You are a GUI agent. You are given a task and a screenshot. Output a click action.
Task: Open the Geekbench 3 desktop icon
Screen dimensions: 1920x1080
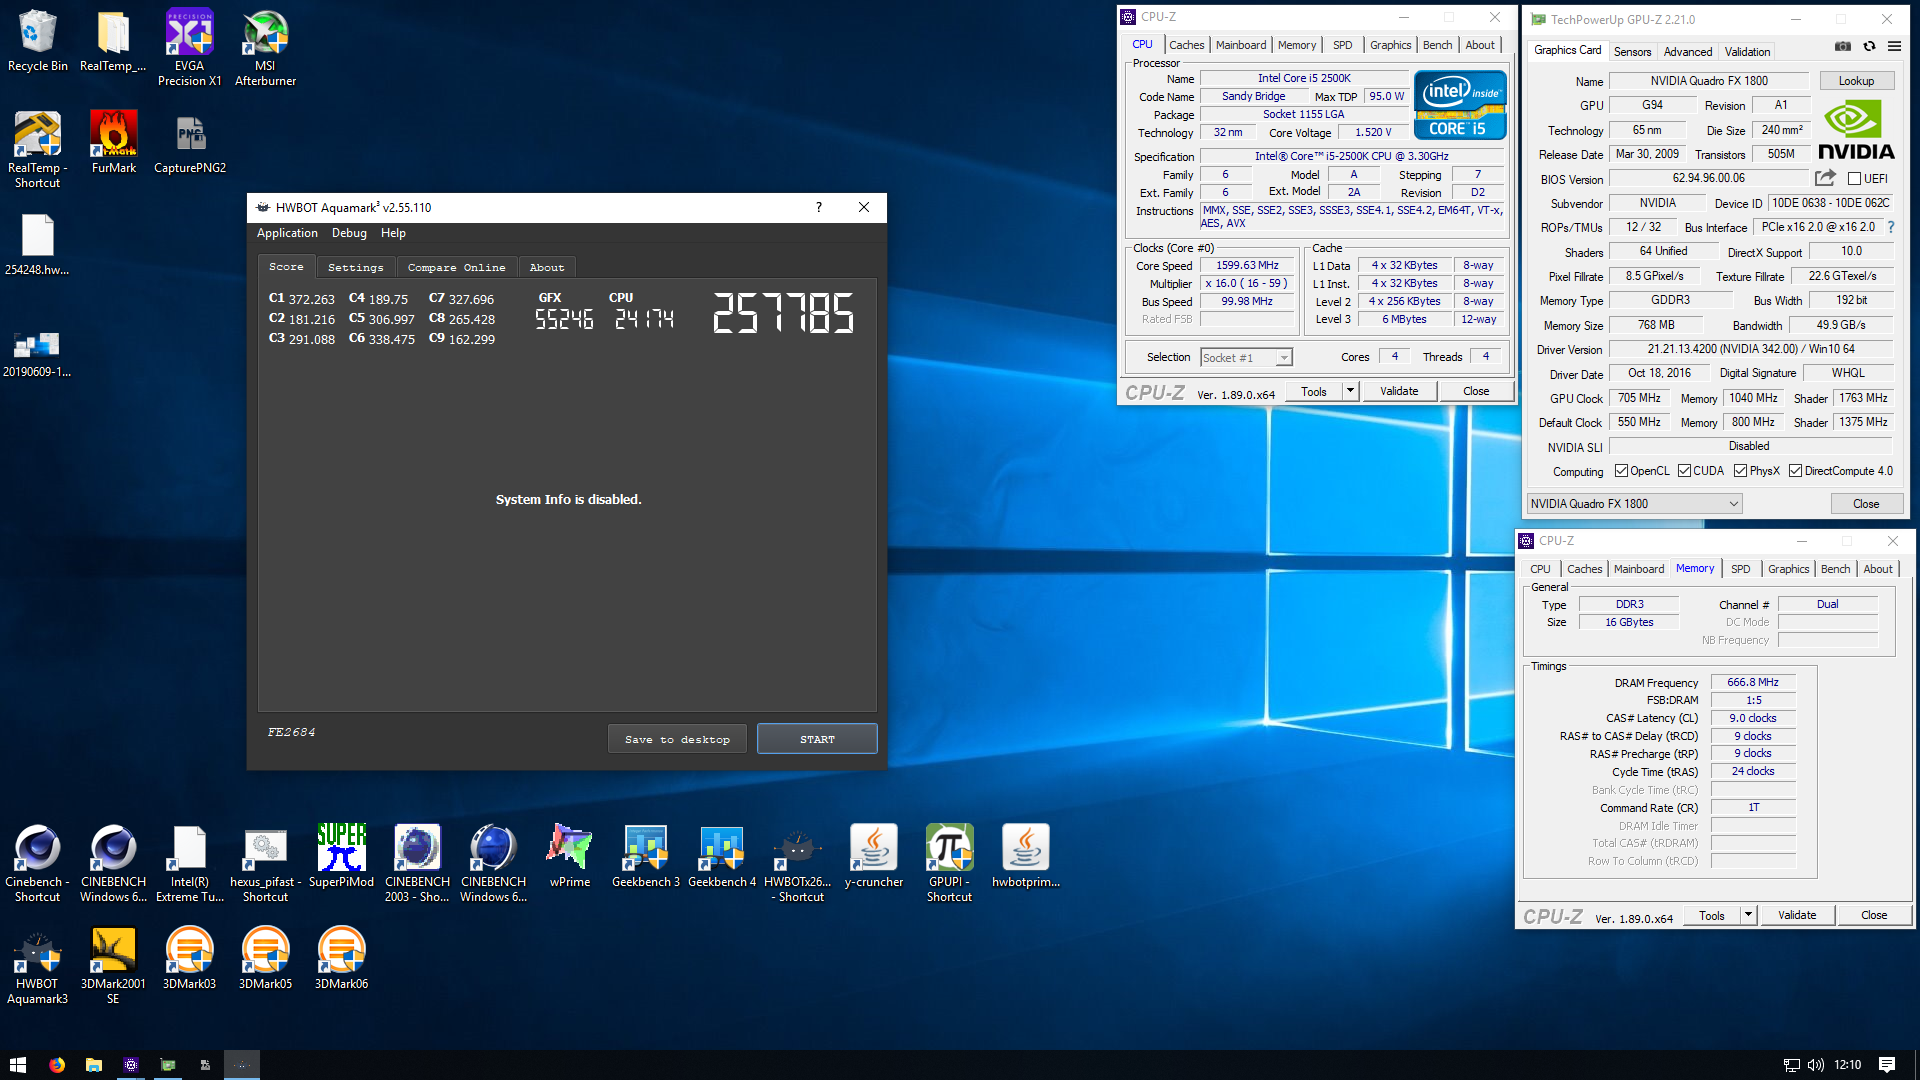(x=645, y=856)
